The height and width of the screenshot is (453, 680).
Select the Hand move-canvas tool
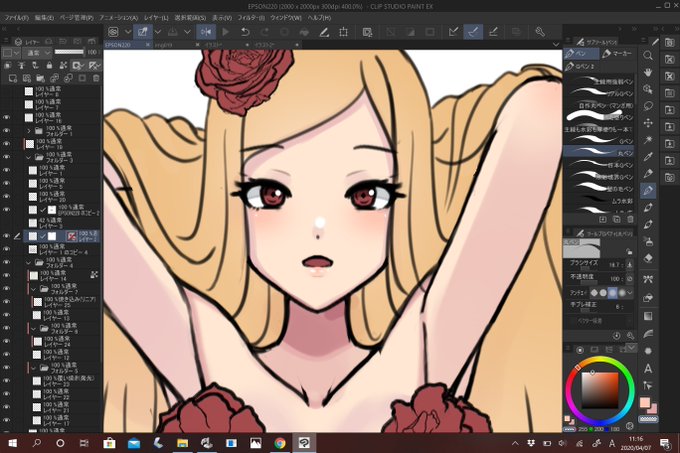pyautogui.click(x=648, y=72)
